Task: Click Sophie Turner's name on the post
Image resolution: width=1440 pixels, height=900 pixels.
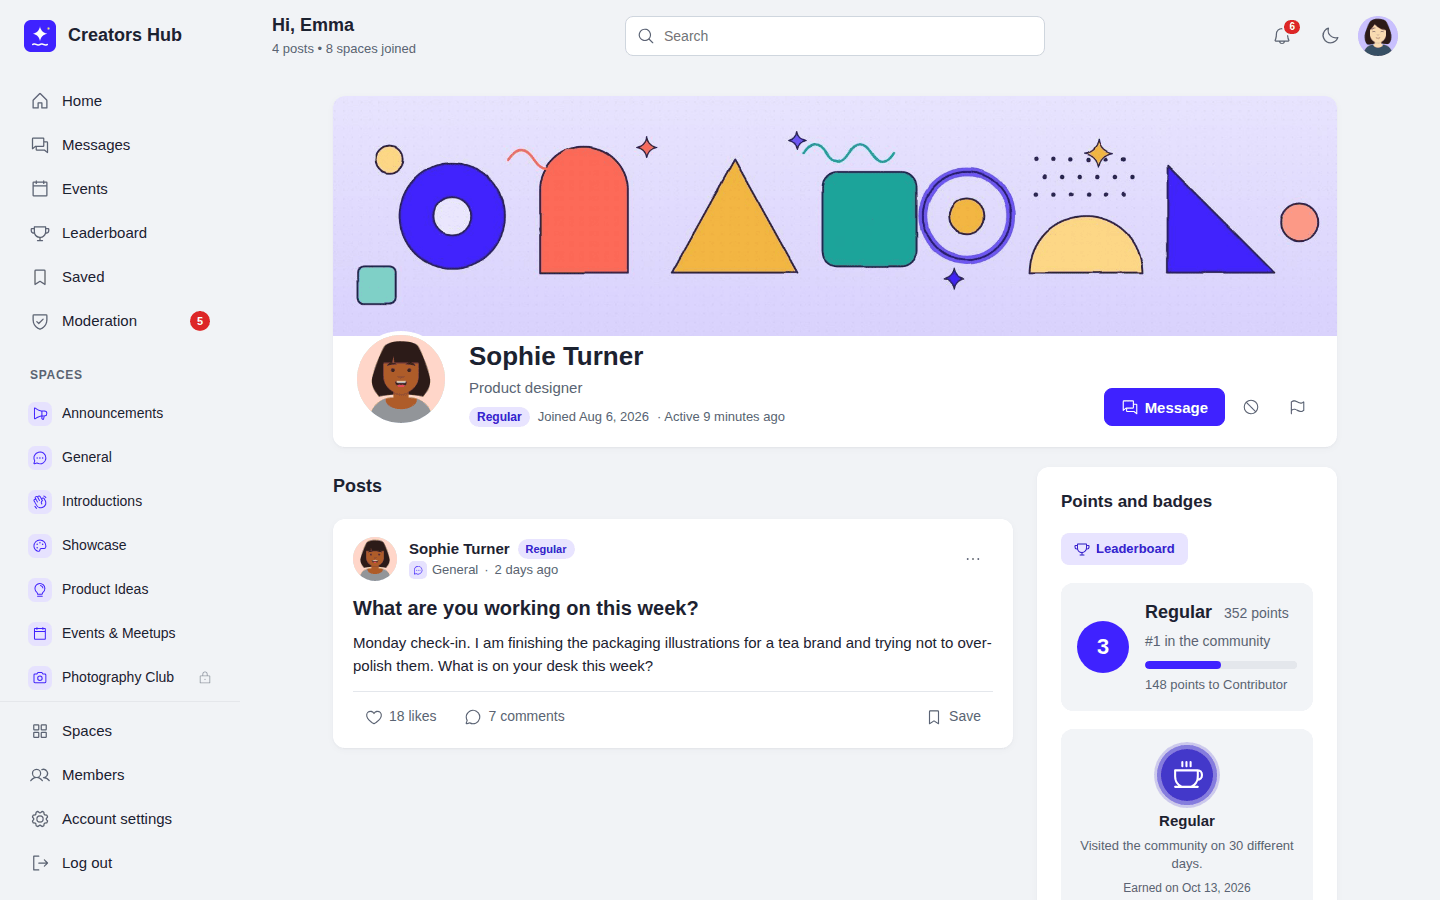Action: (x=459, y=549)
